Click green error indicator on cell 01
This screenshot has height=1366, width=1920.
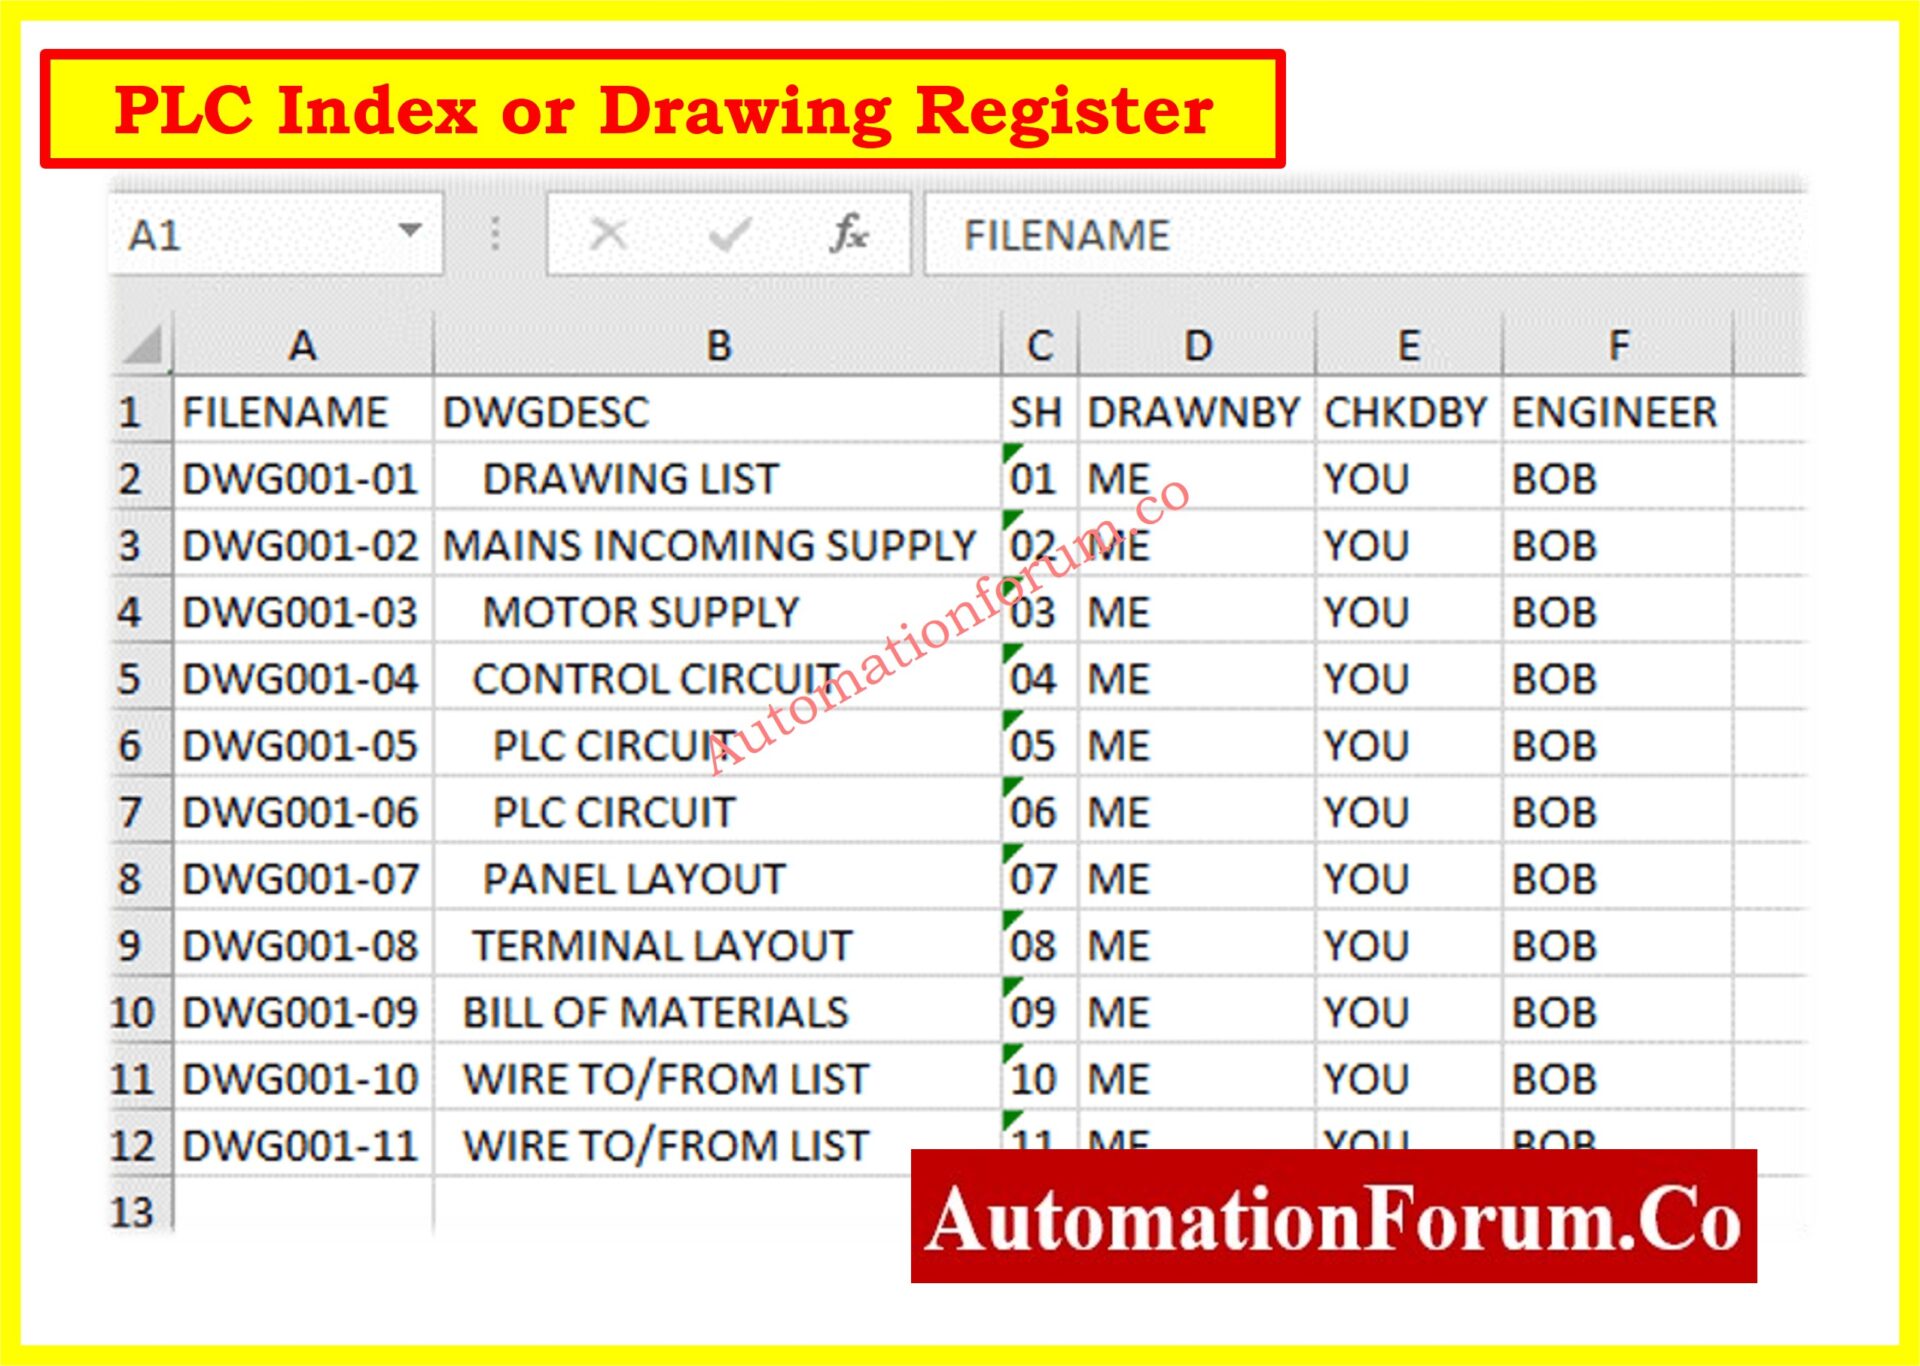(1011, 452)
